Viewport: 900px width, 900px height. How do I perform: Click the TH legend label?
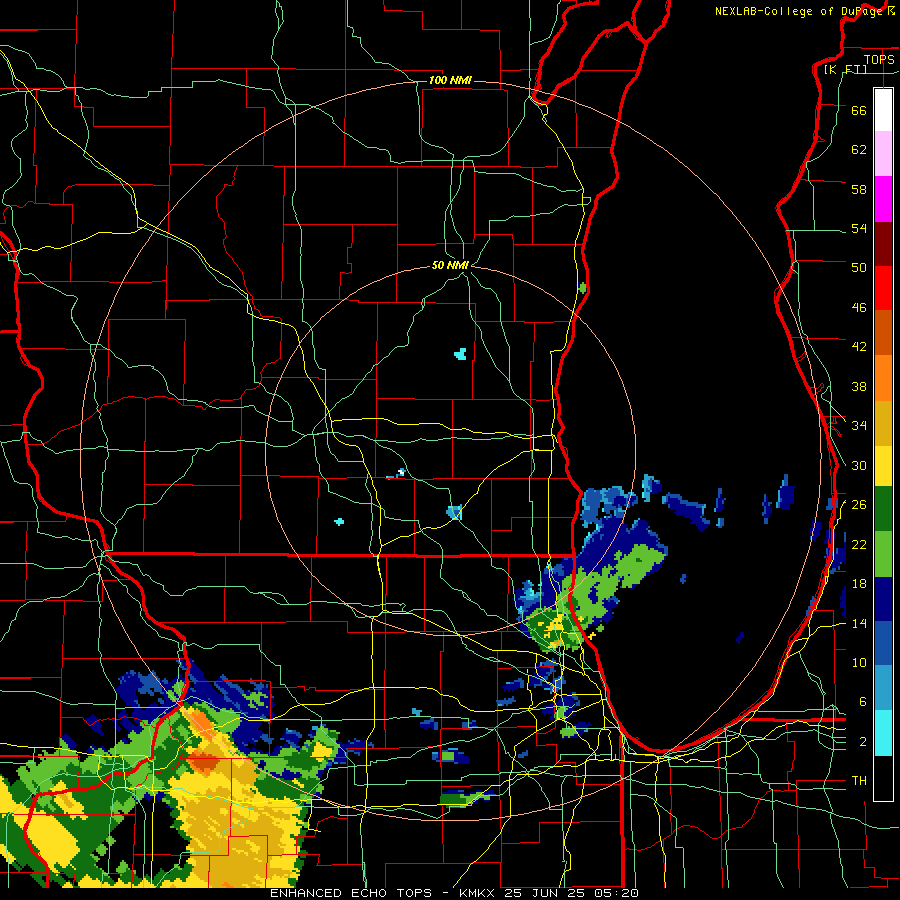[x=859, y=781]
